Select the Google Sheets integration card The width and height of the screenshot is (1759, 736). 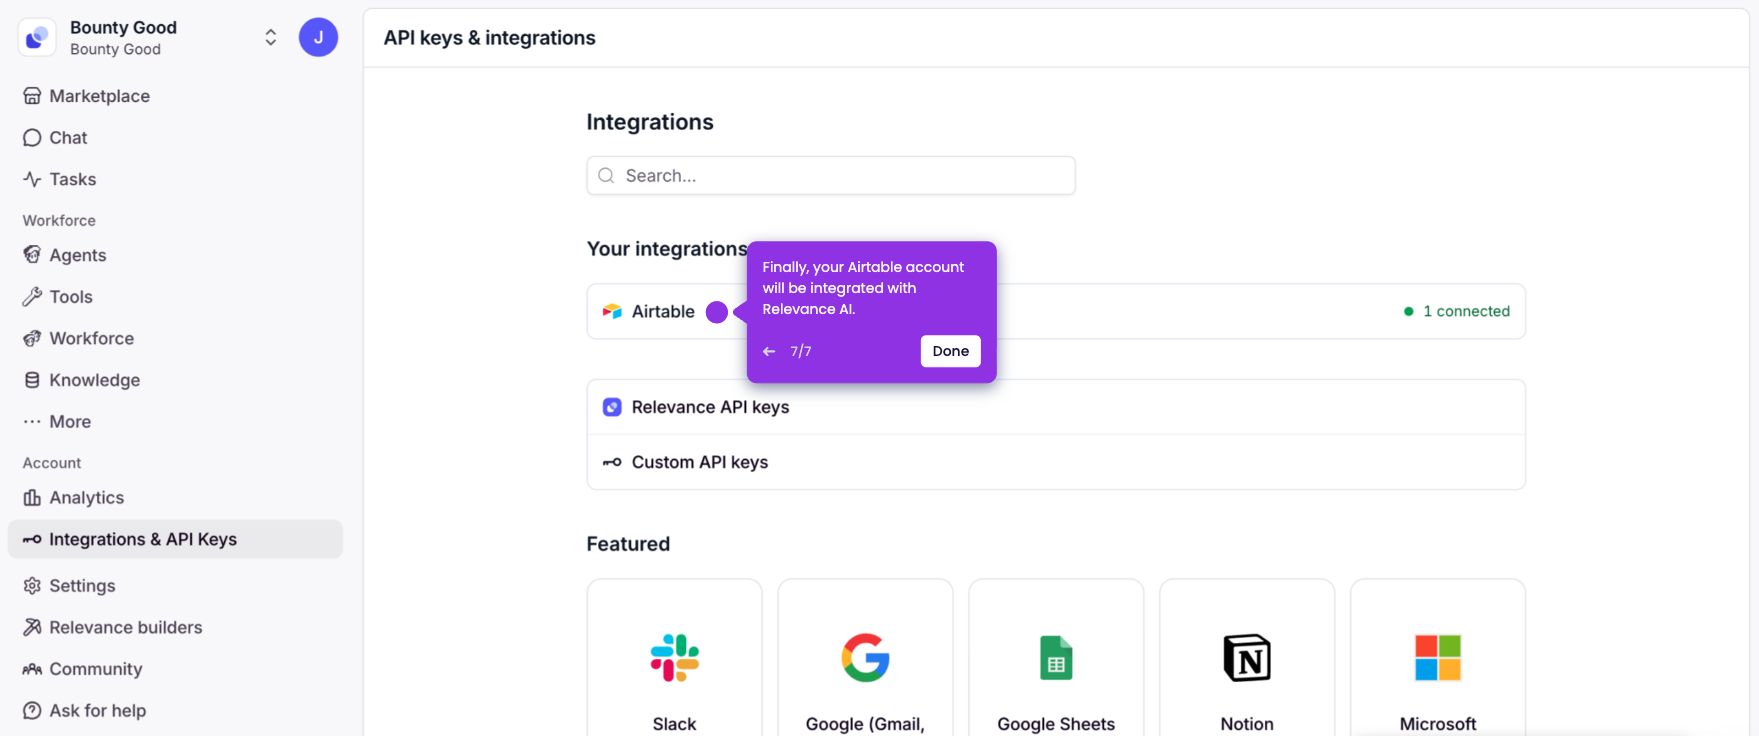click(1056, 658)
